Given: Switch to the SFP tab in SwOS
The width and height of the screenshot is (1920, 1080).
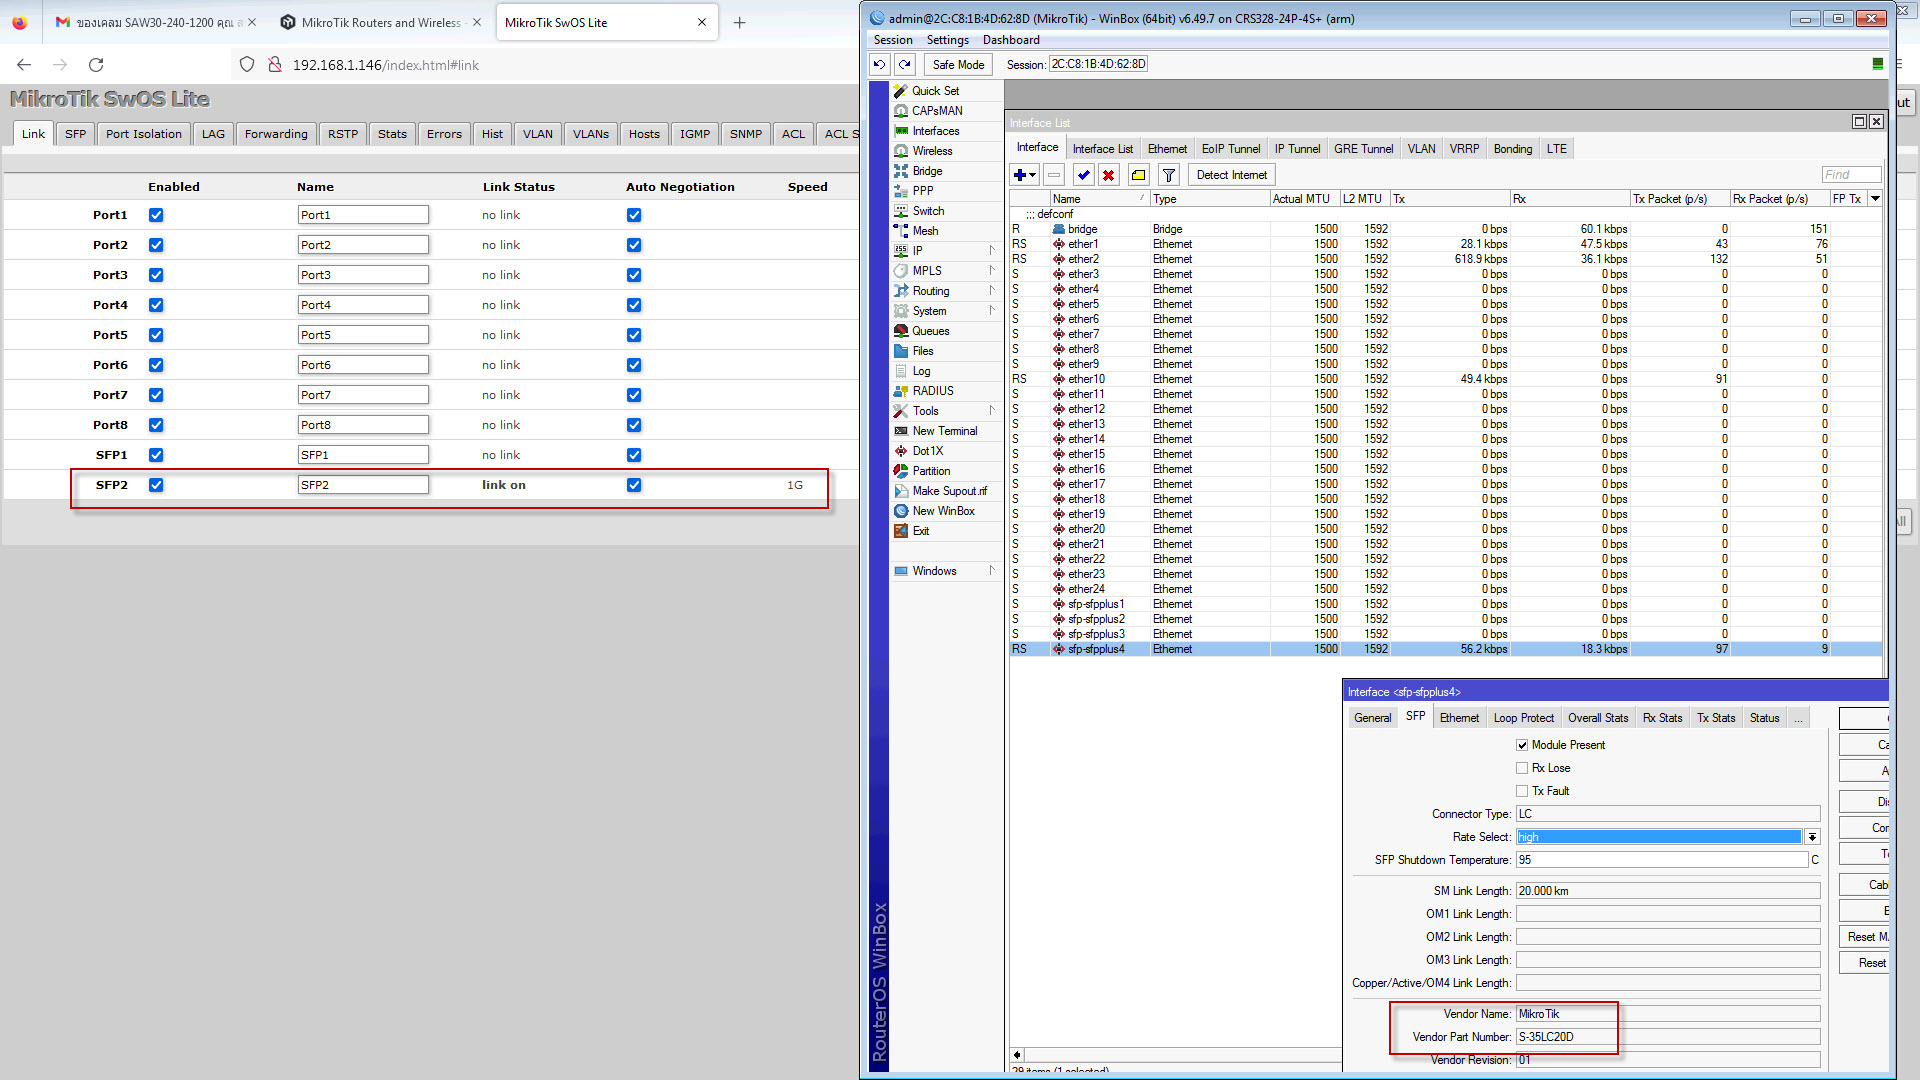Looking at the screenshot, I should click(75, 134).
